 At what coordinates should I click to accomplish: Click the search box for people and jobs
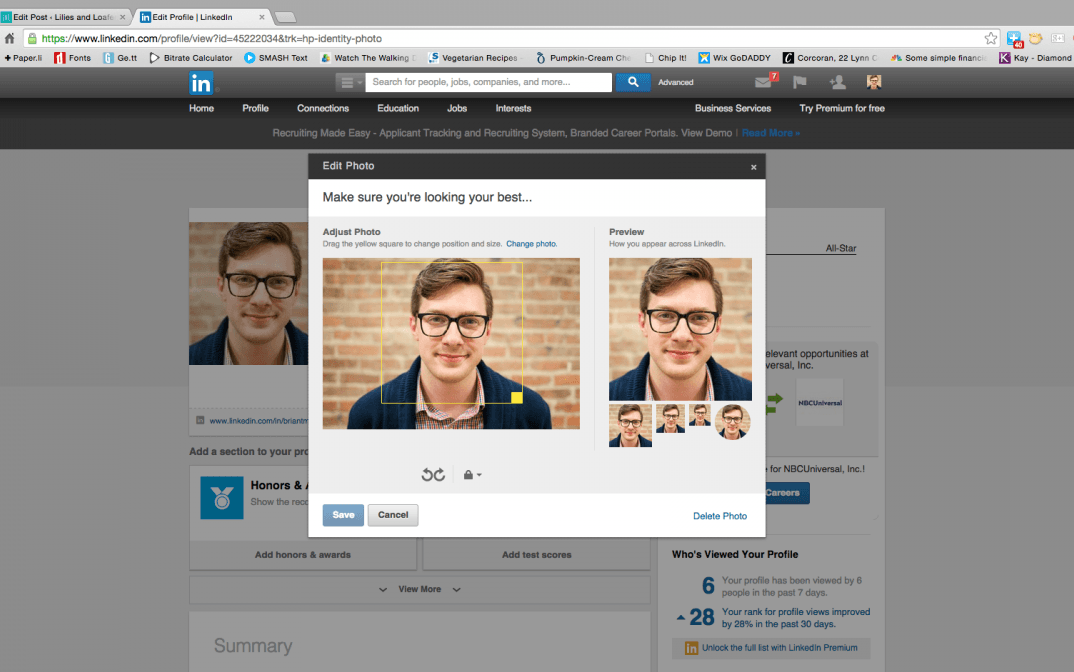click(x=488, y=82)
